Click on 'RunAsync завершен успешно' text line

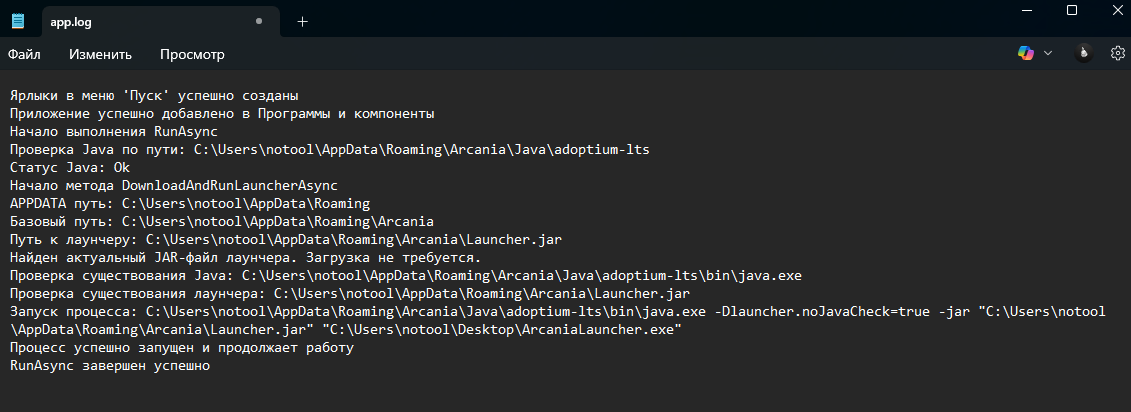[x=110, y=366]
